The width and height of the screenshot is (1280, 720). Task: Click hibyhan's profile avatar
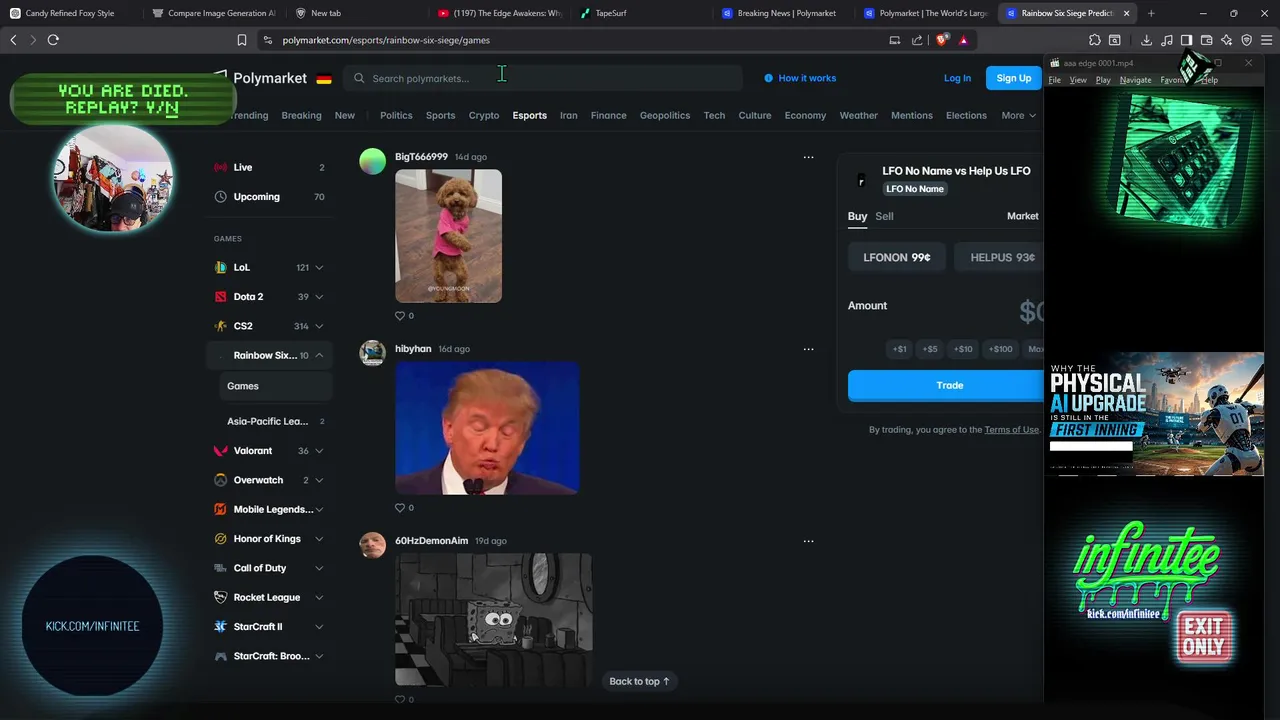click(372, 353)
